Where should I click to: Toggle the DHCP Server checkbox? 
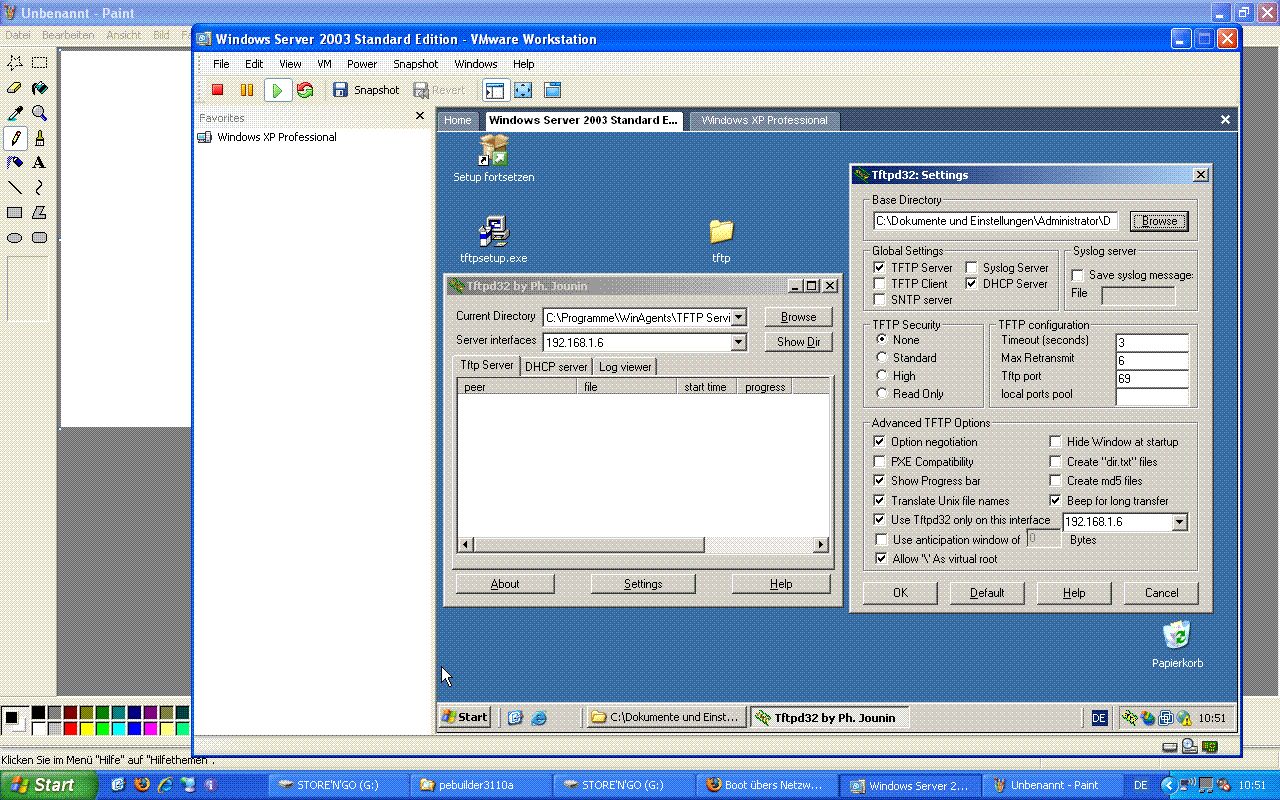pyautogui.click(x=971, y=284)
